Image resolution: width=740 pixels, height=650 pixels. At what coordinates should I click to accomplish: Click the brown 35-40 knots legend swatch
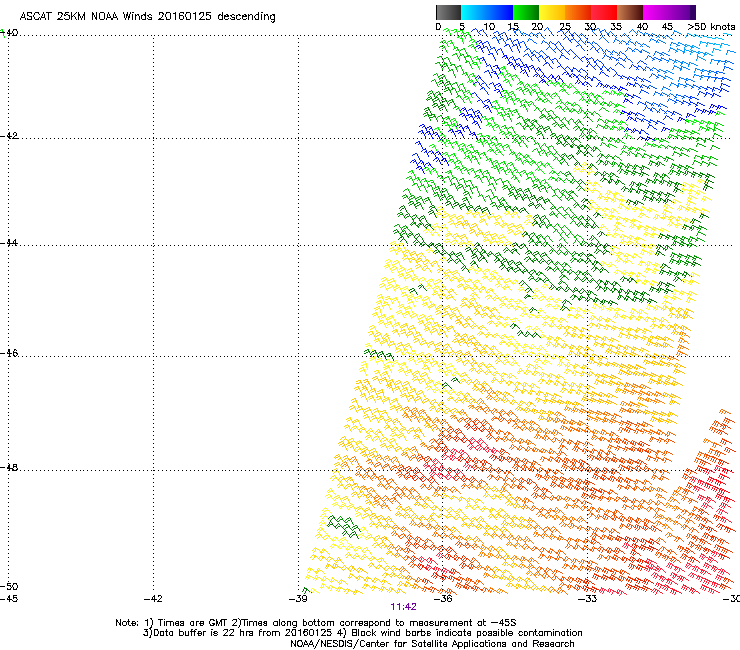[x=630, y=12]
